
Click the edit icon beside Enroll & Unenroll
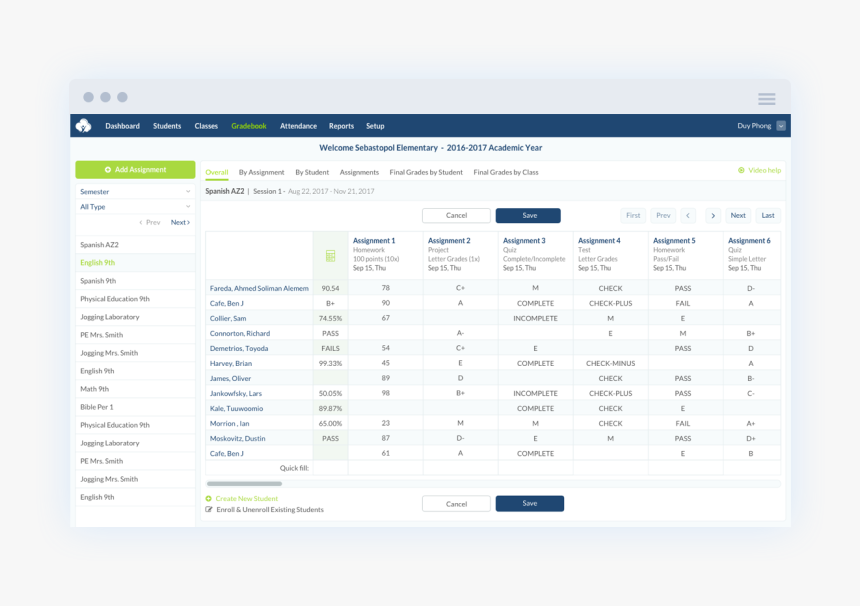click(209, 510)
